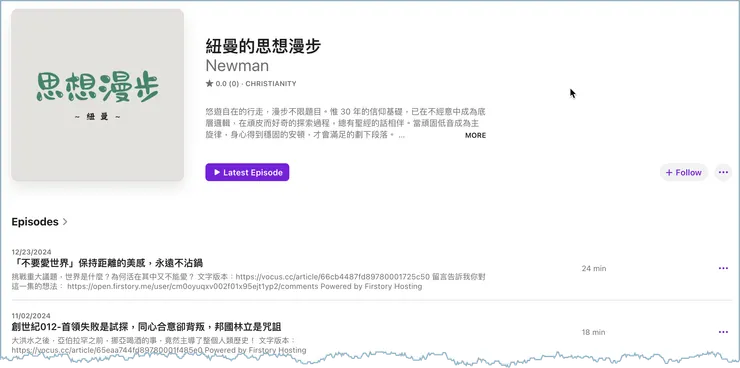The width and height of the screenshot is (740, 368).
Task: Expand description with MORE link
Action: pyautogui.click(x=475, y=135)
